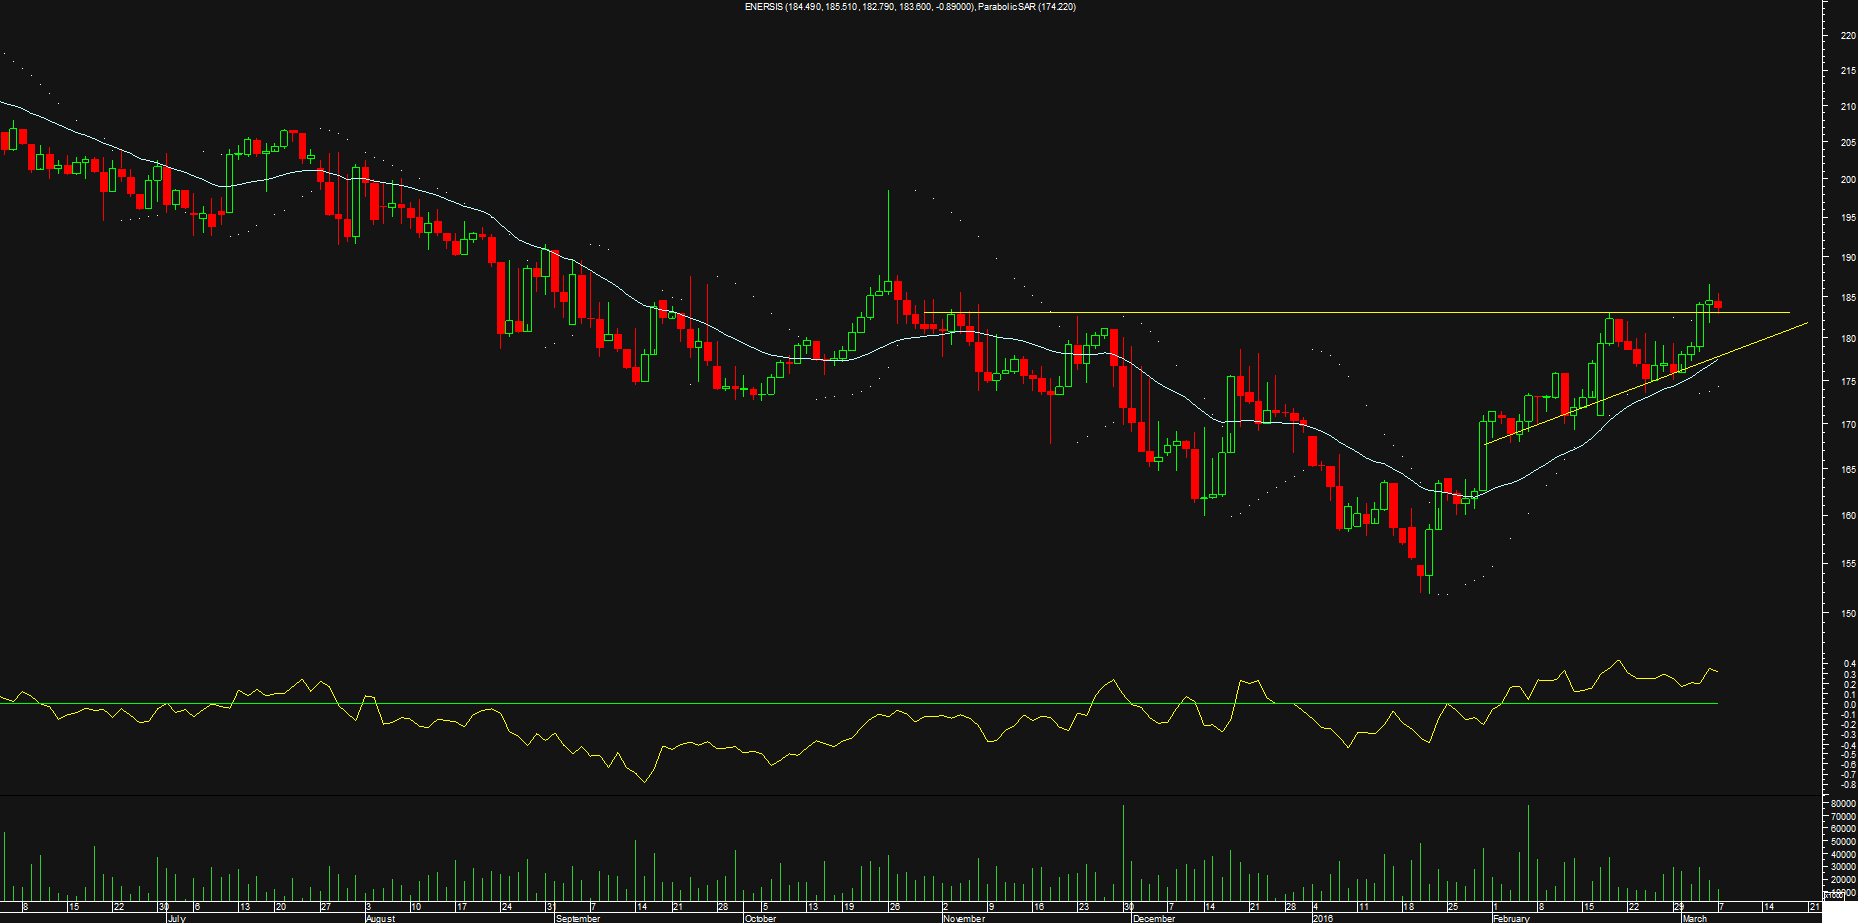Click the February month label

[x=1511, y=918]
